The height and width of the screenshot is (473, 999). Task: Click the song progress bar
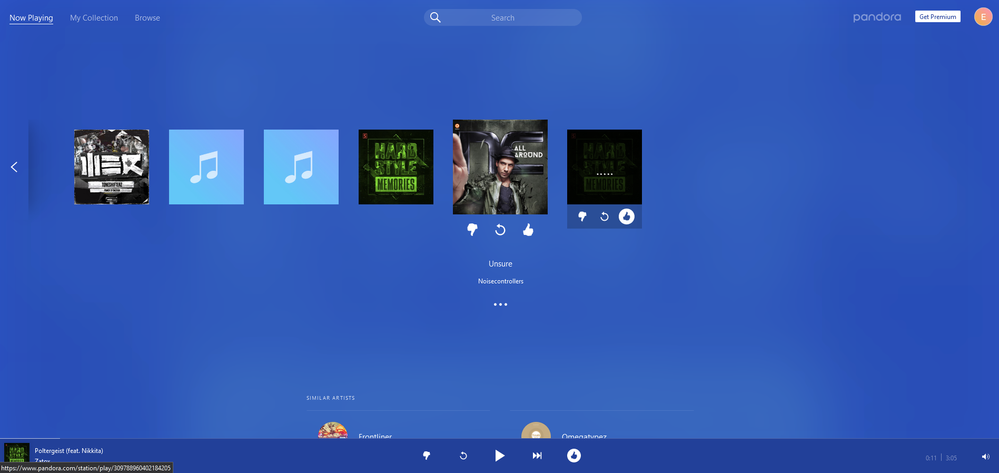(x=500, y=439)
